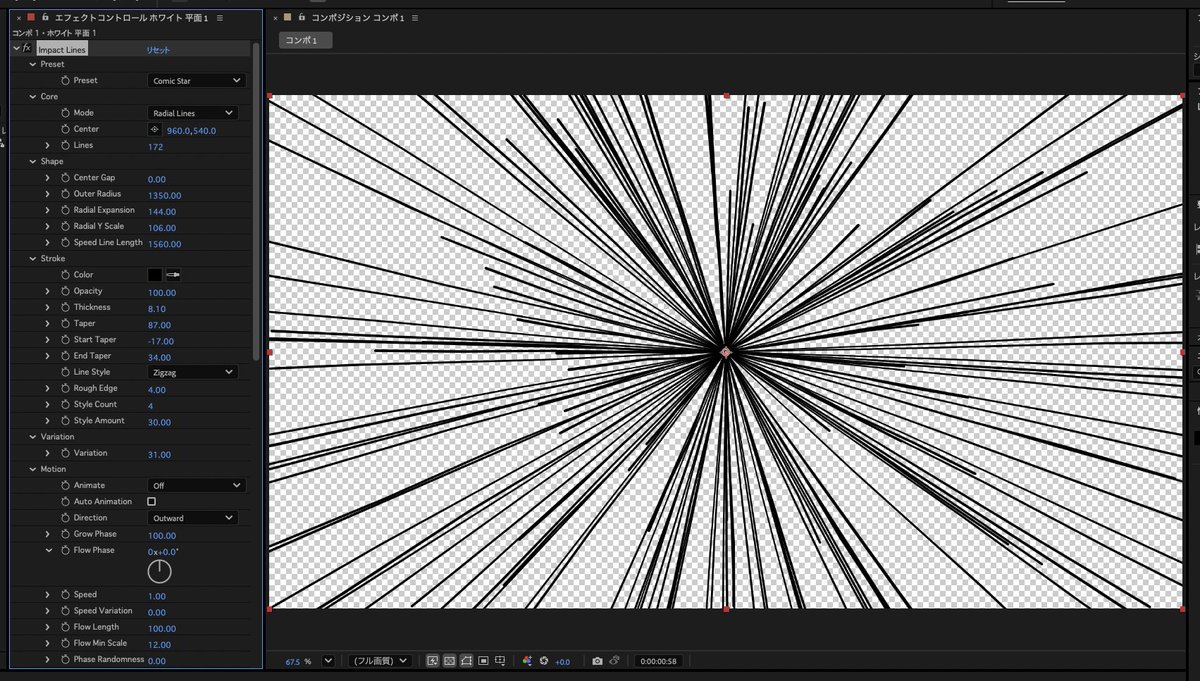The image size is (1200, 681).
Task: Click the Fast Previews icon in the viewer footer
Action: [433, 661]
